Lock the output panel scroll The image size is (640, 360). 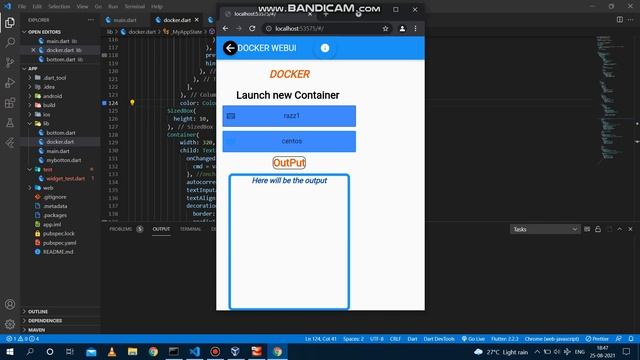point(598,229)
